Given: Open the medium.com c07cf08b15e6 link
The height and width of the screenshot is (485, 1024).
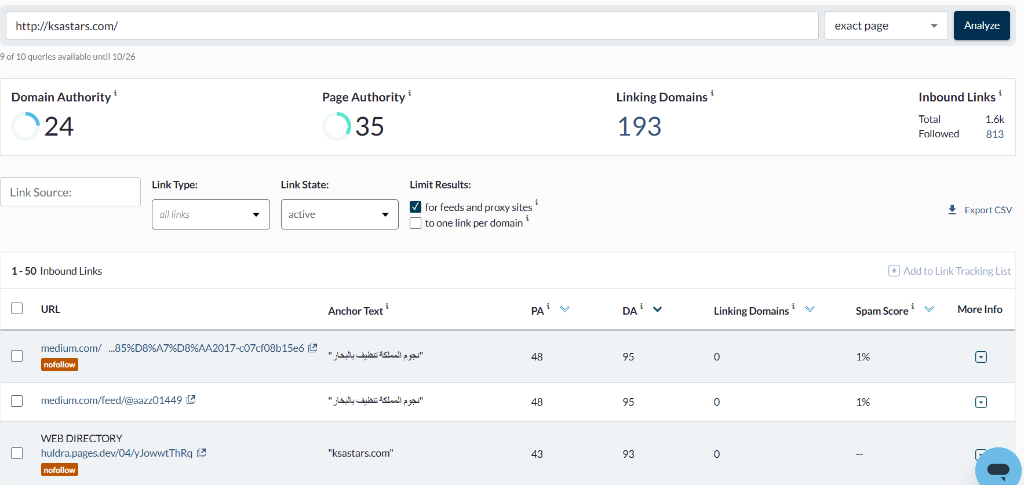Looking at the screenshot, I should [x=172, y=348].
